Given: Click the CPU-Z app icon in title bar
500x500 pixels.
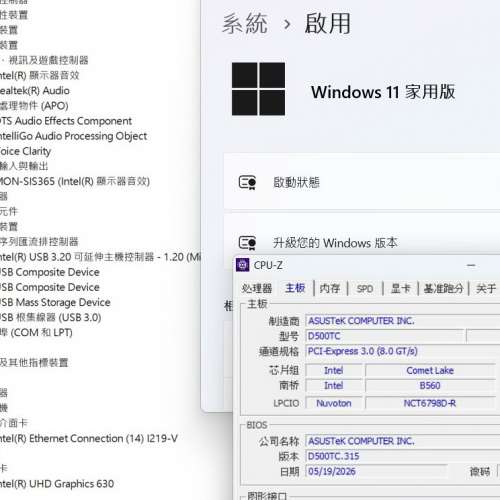Looking at the screenshot, I should tap(242, 265).
